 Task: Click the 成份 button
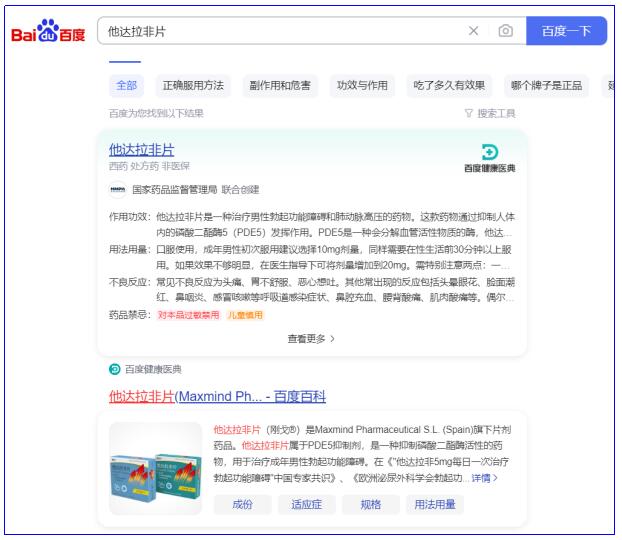pyautogui.click(x=242, y=505)
